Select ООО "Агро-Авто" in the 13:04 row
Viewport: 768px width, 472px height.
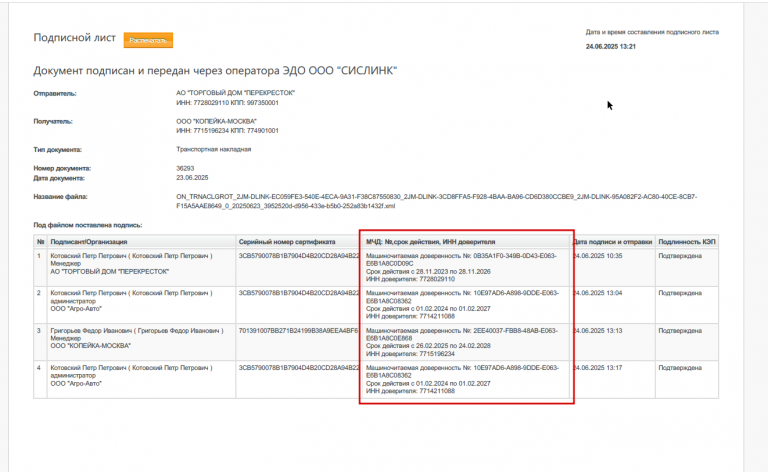(76, 309)
